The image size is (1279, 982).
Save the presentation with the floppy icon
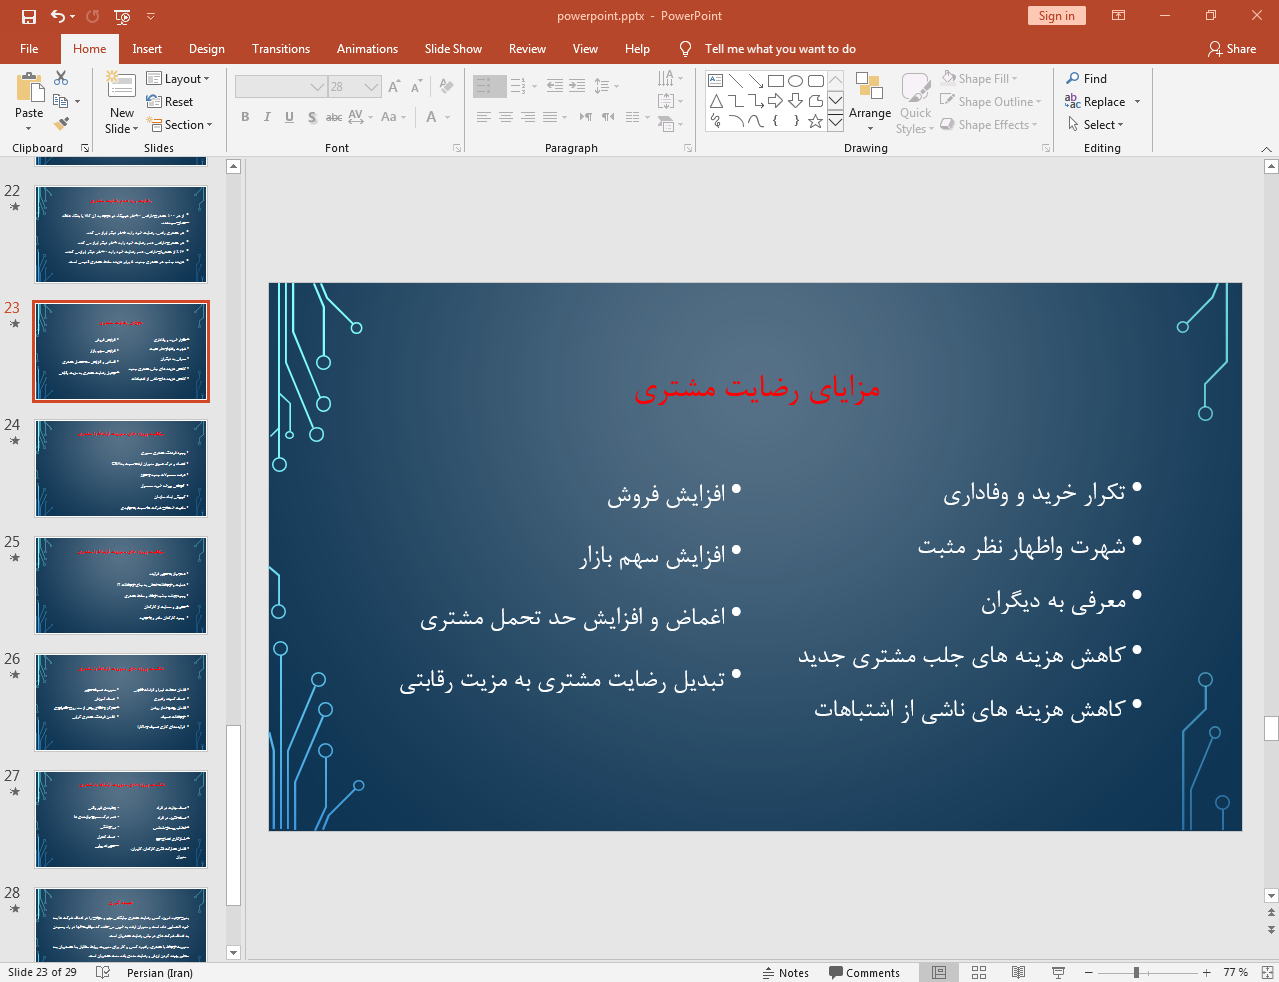pos(29,16)
